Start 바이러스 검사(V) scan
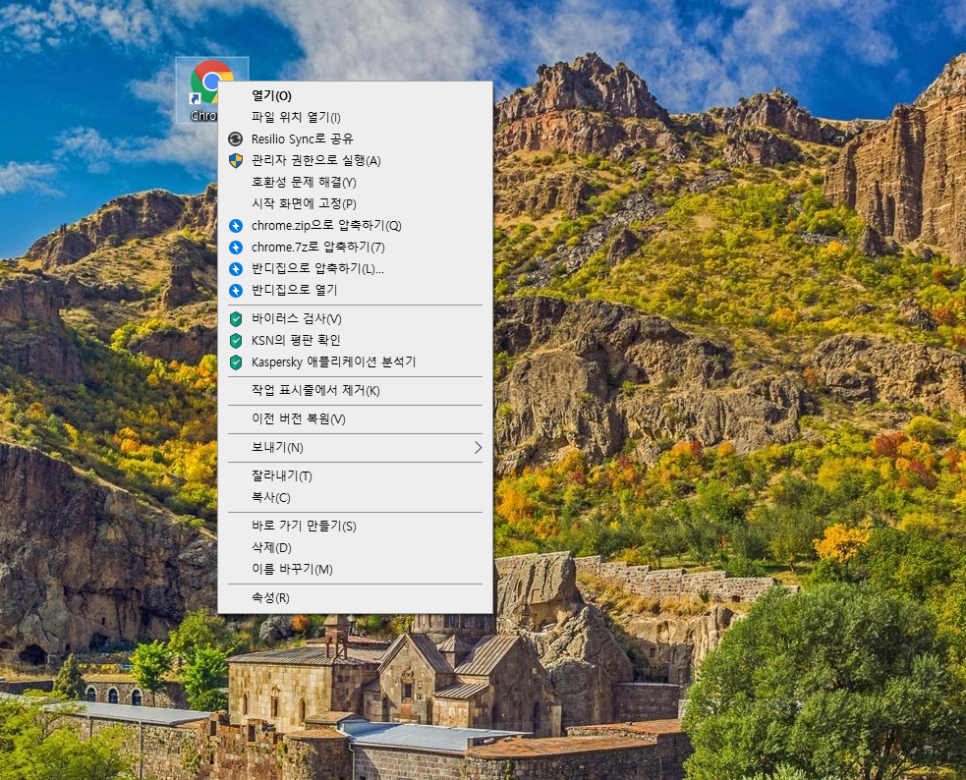This screenshot has height=780, width=966. coord(355,319)
